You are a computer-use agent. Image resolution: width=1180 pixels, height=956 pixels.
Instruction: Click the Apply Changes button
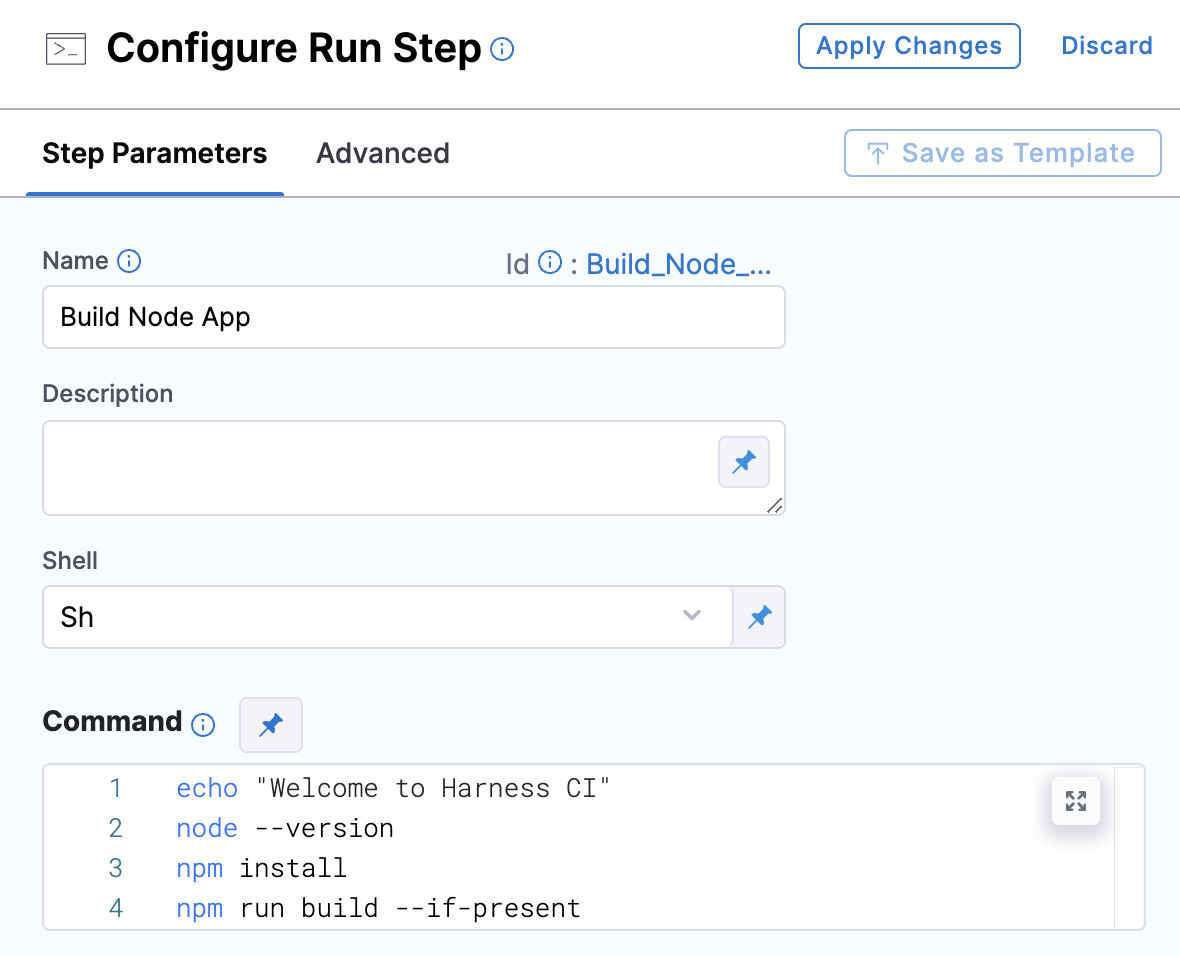[909, 46]
